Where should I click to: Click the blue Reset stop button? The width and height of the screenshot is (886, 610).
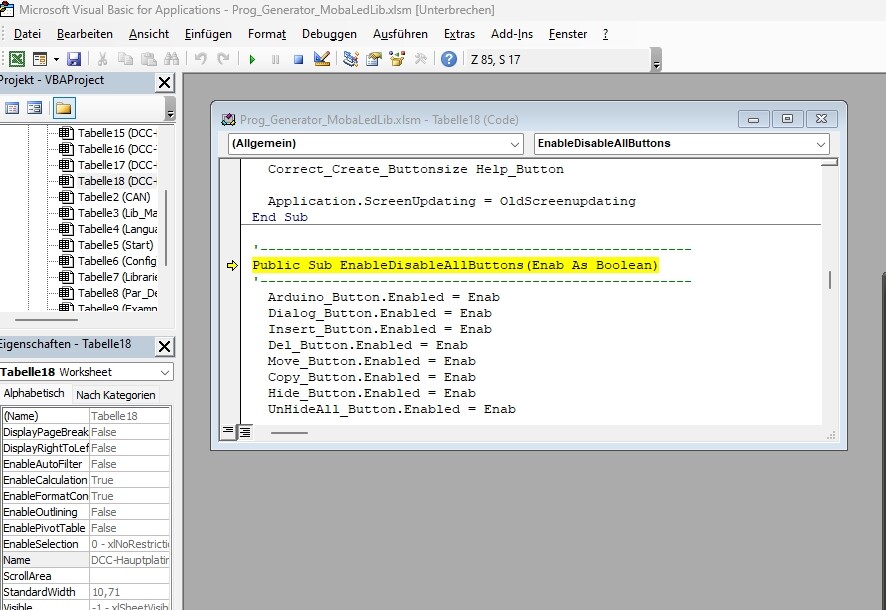298,59
